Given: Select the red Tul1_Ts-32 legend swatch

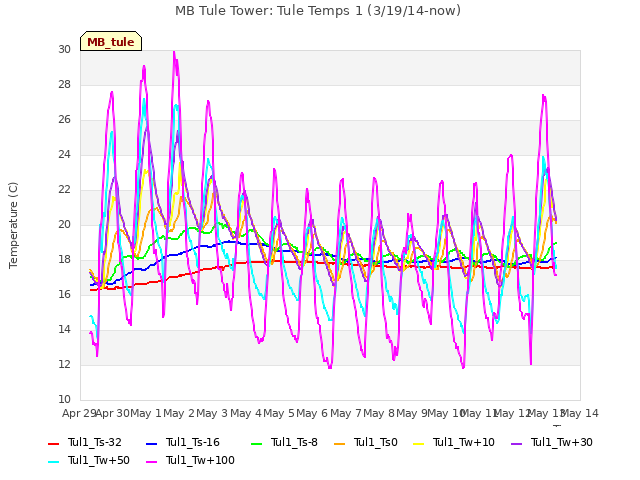Looking at the screenshot, I should [x=53, y=443].
